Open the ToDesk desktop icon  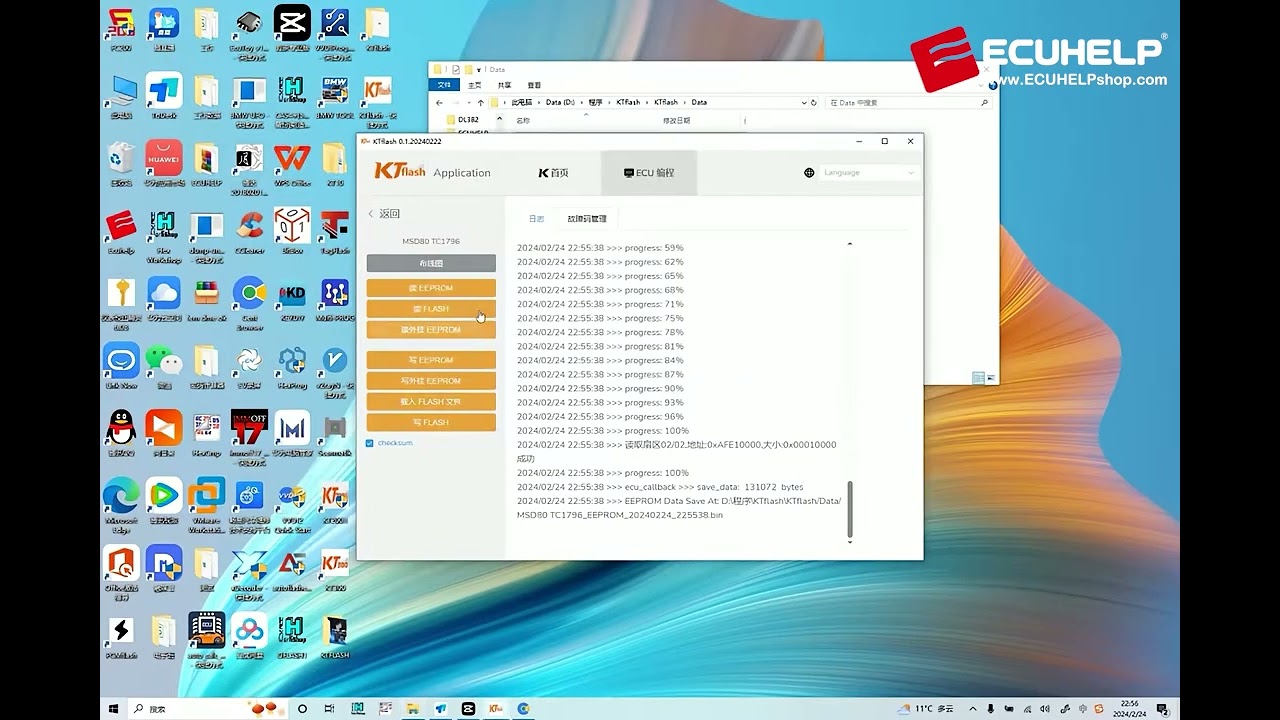point(164,96)
